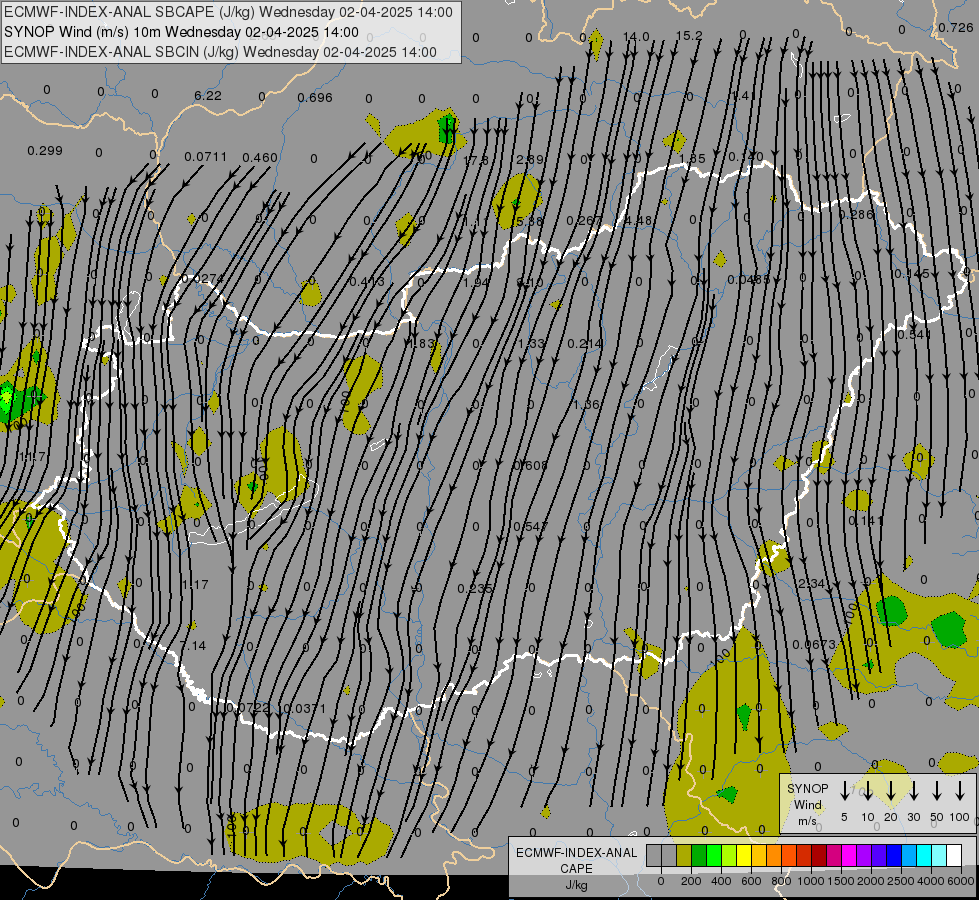Viewport: 979px width, 900px height.
Task: Click the 5 m/s wind arrow in SYNOP legend
Action: pyautogui.click(x=844, y=791)
